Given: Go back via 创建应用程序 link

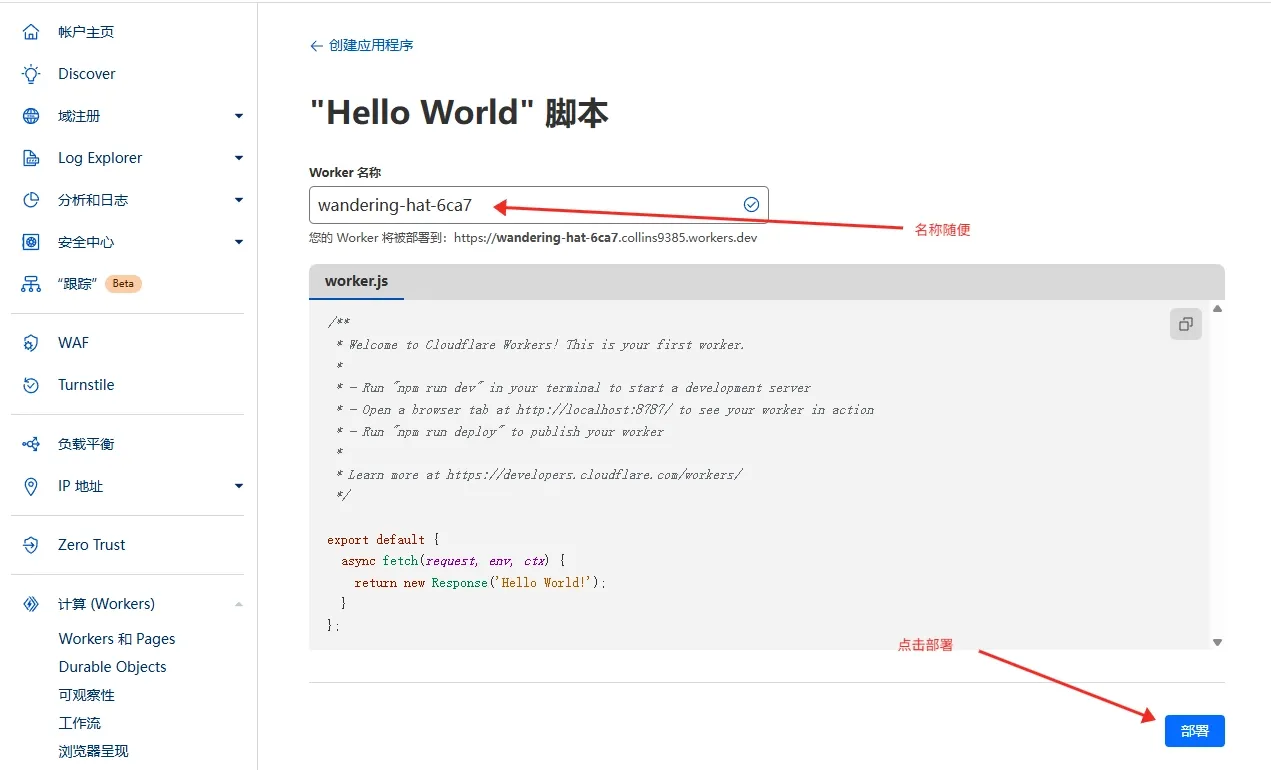Looking at the screenshot, I should 371,46.
